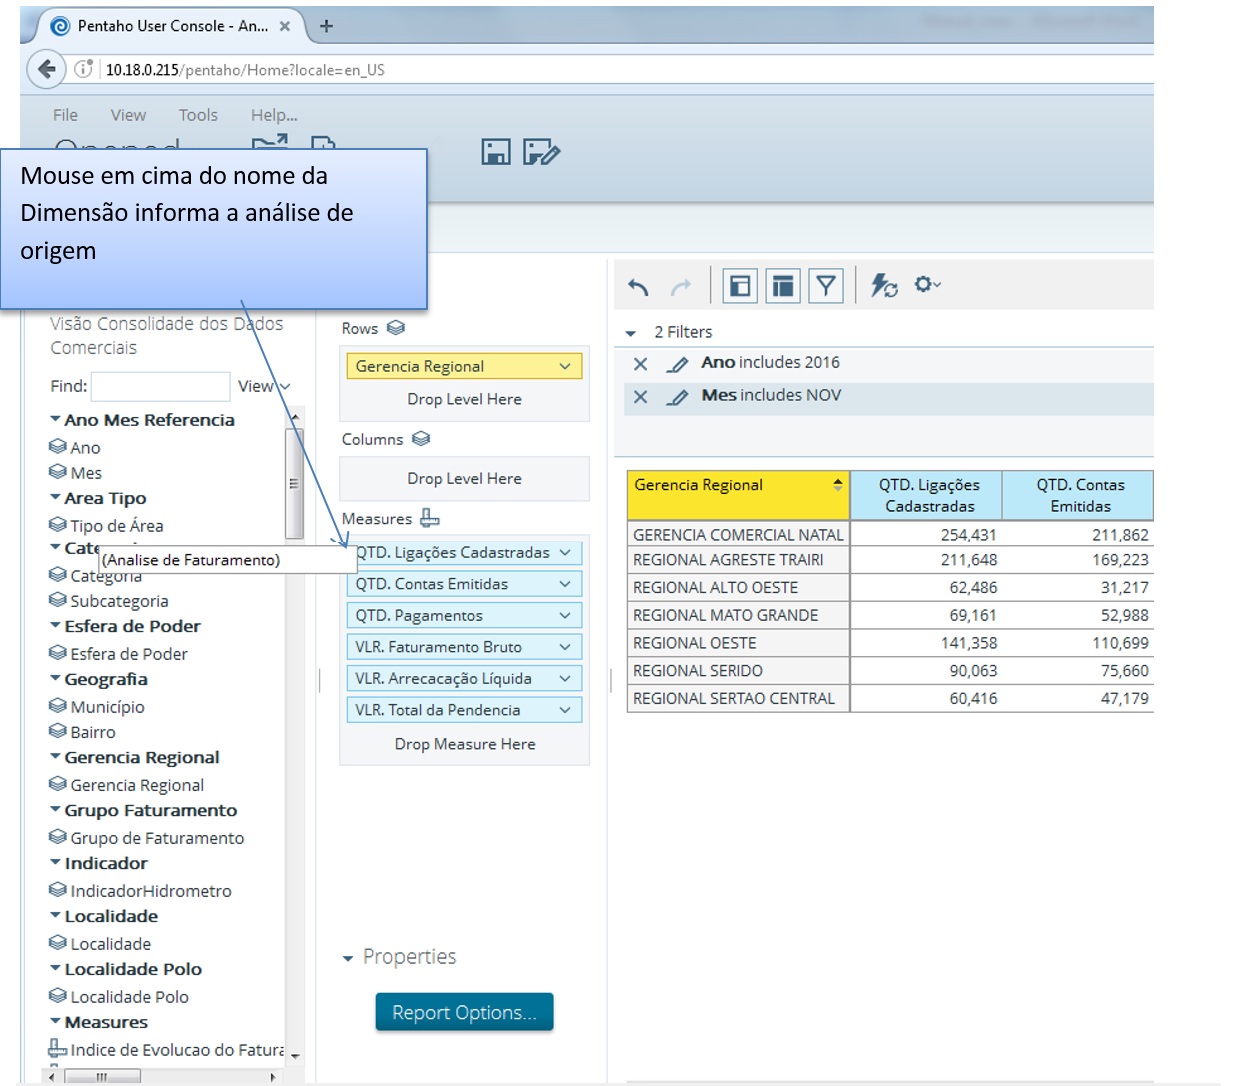This screenshot has width=1245, height=1086.
Task: Open the Tools menu
Action: pyautogui.click(x=197, y=115)
